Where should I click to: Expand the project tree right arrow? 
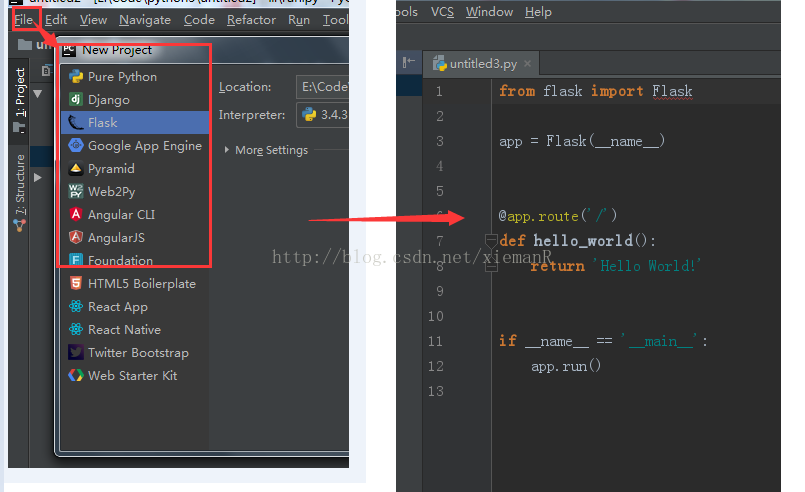[37, 178]
